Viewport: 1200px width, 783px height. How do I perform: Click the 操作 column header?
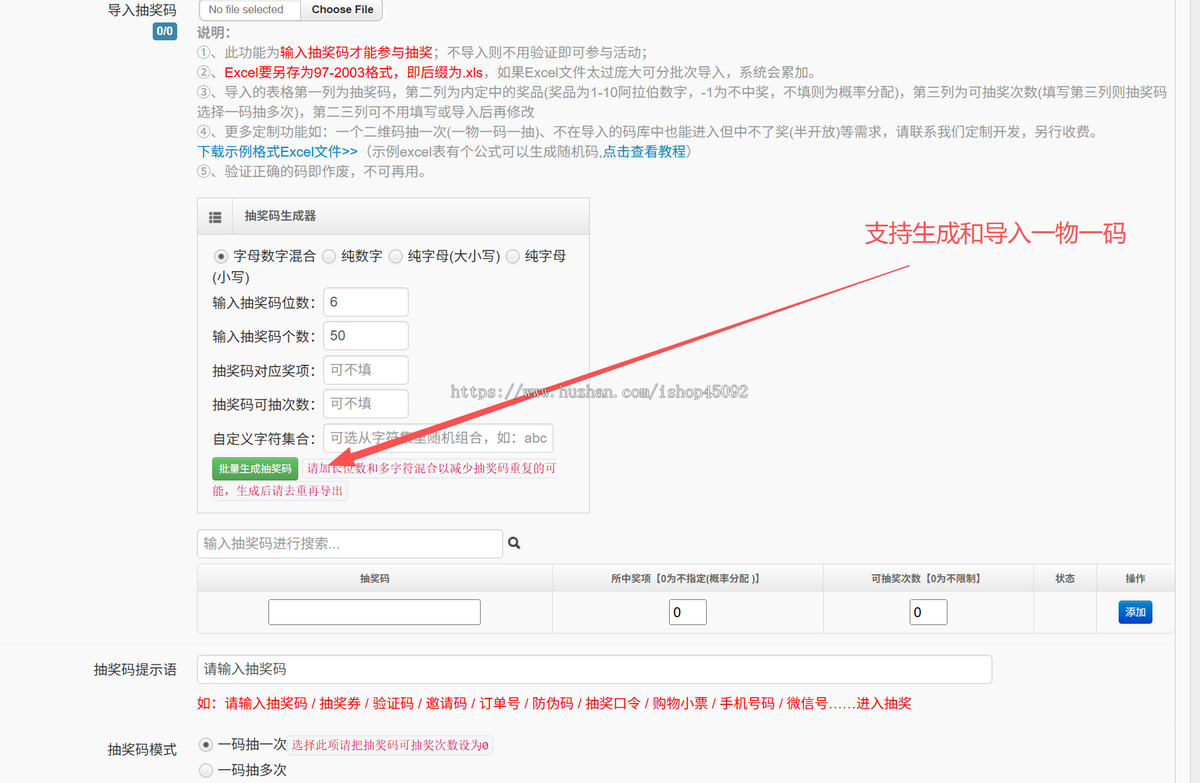[1135, 578]
